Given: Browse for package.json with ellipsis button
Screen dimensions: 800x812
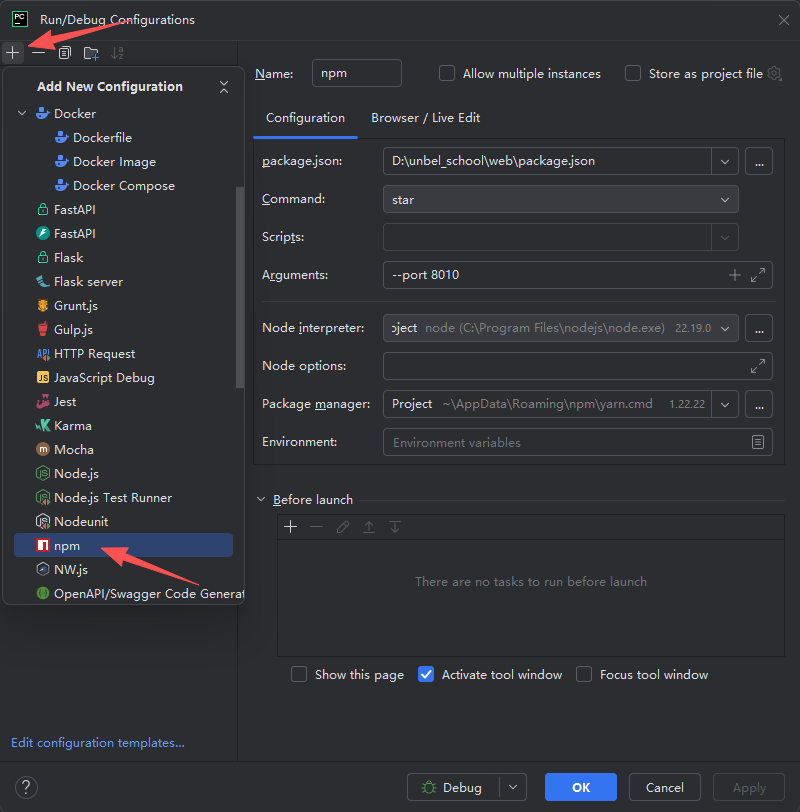Looking at the screenshot, I should point(759,162).
